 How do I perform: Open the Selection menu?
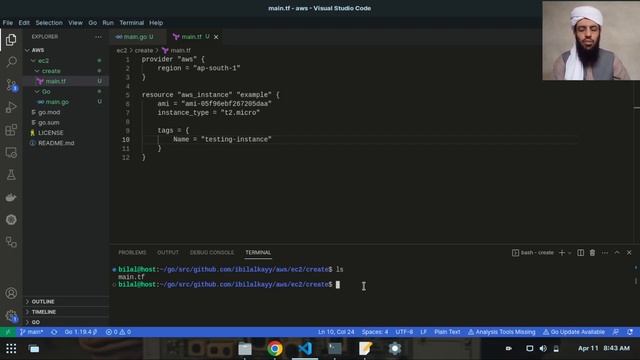click(x=49, y=23)
